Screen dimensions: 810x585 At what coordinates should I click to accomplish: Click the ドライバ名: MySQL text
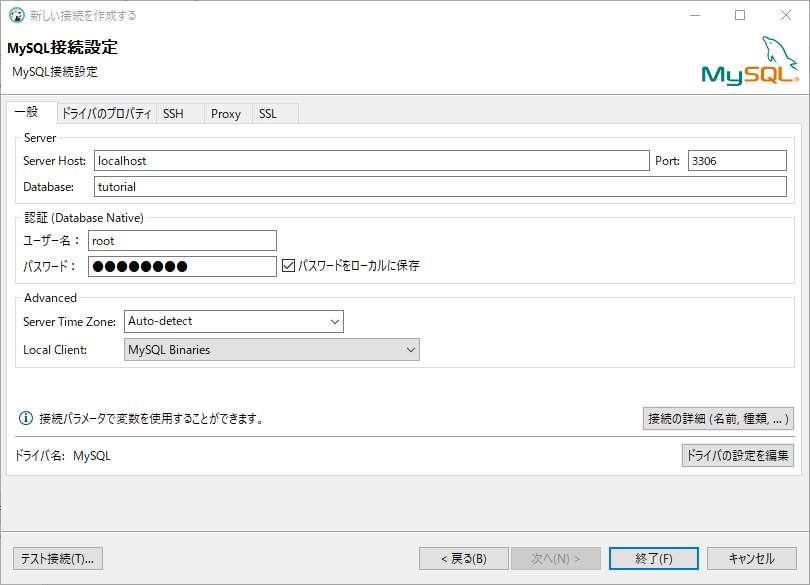[x=63, y=456]
